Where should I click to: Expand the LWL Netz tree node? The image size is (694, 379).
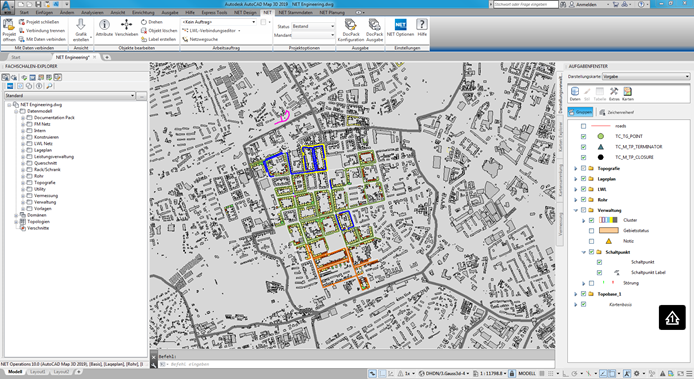[23, 143]
